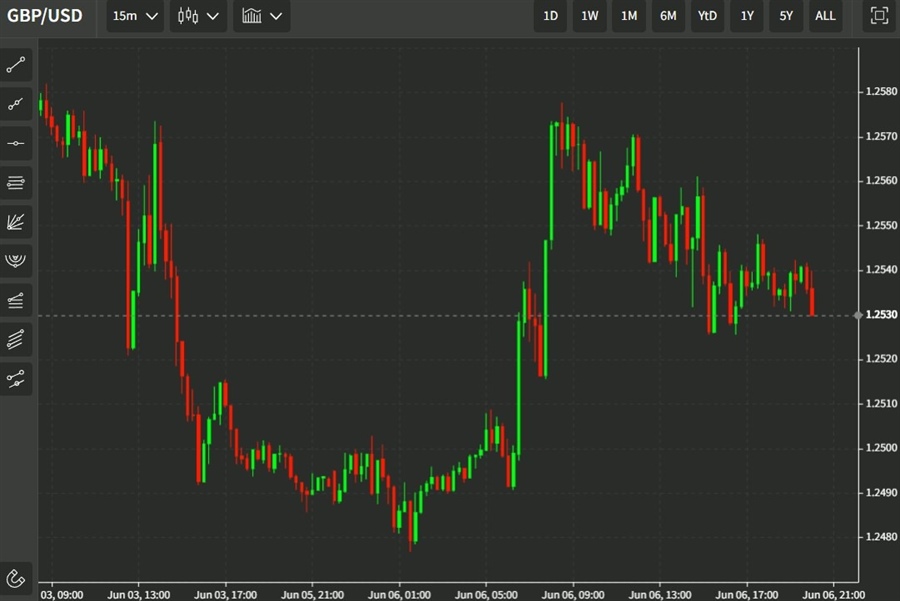Viewport: 900px width, 601px height.
Task: Select the ray line drawing tool
Action: pyautogui.click(x=15, y=104)
